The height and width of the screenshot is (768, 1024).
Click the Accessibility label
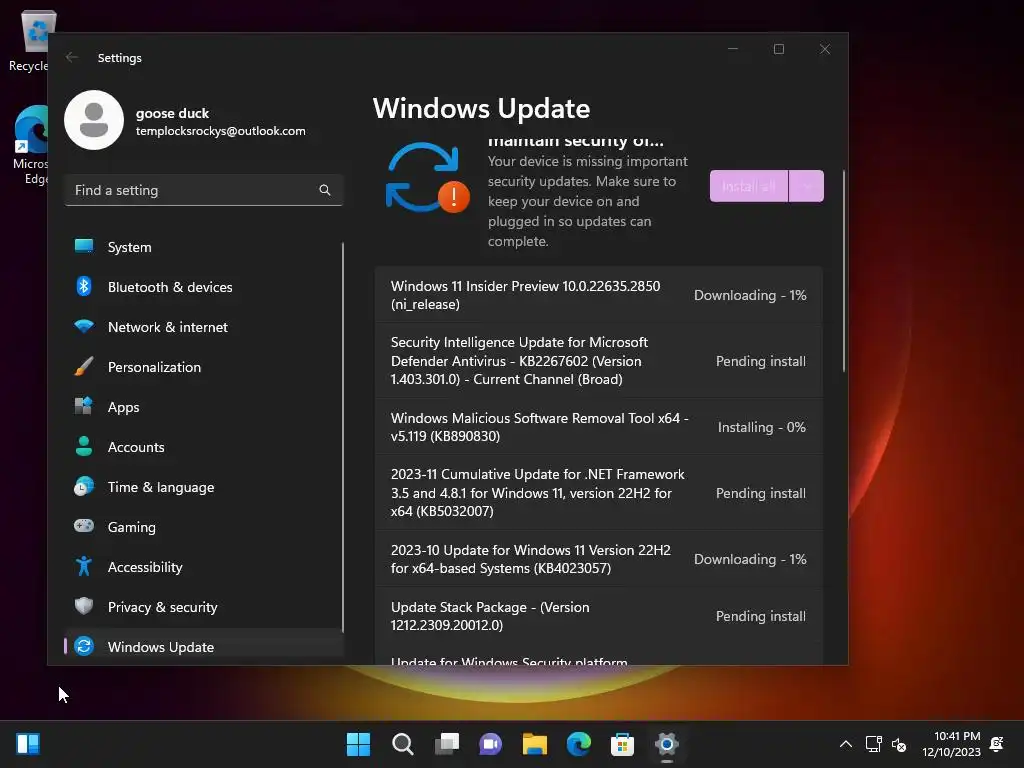pos(145,567)
